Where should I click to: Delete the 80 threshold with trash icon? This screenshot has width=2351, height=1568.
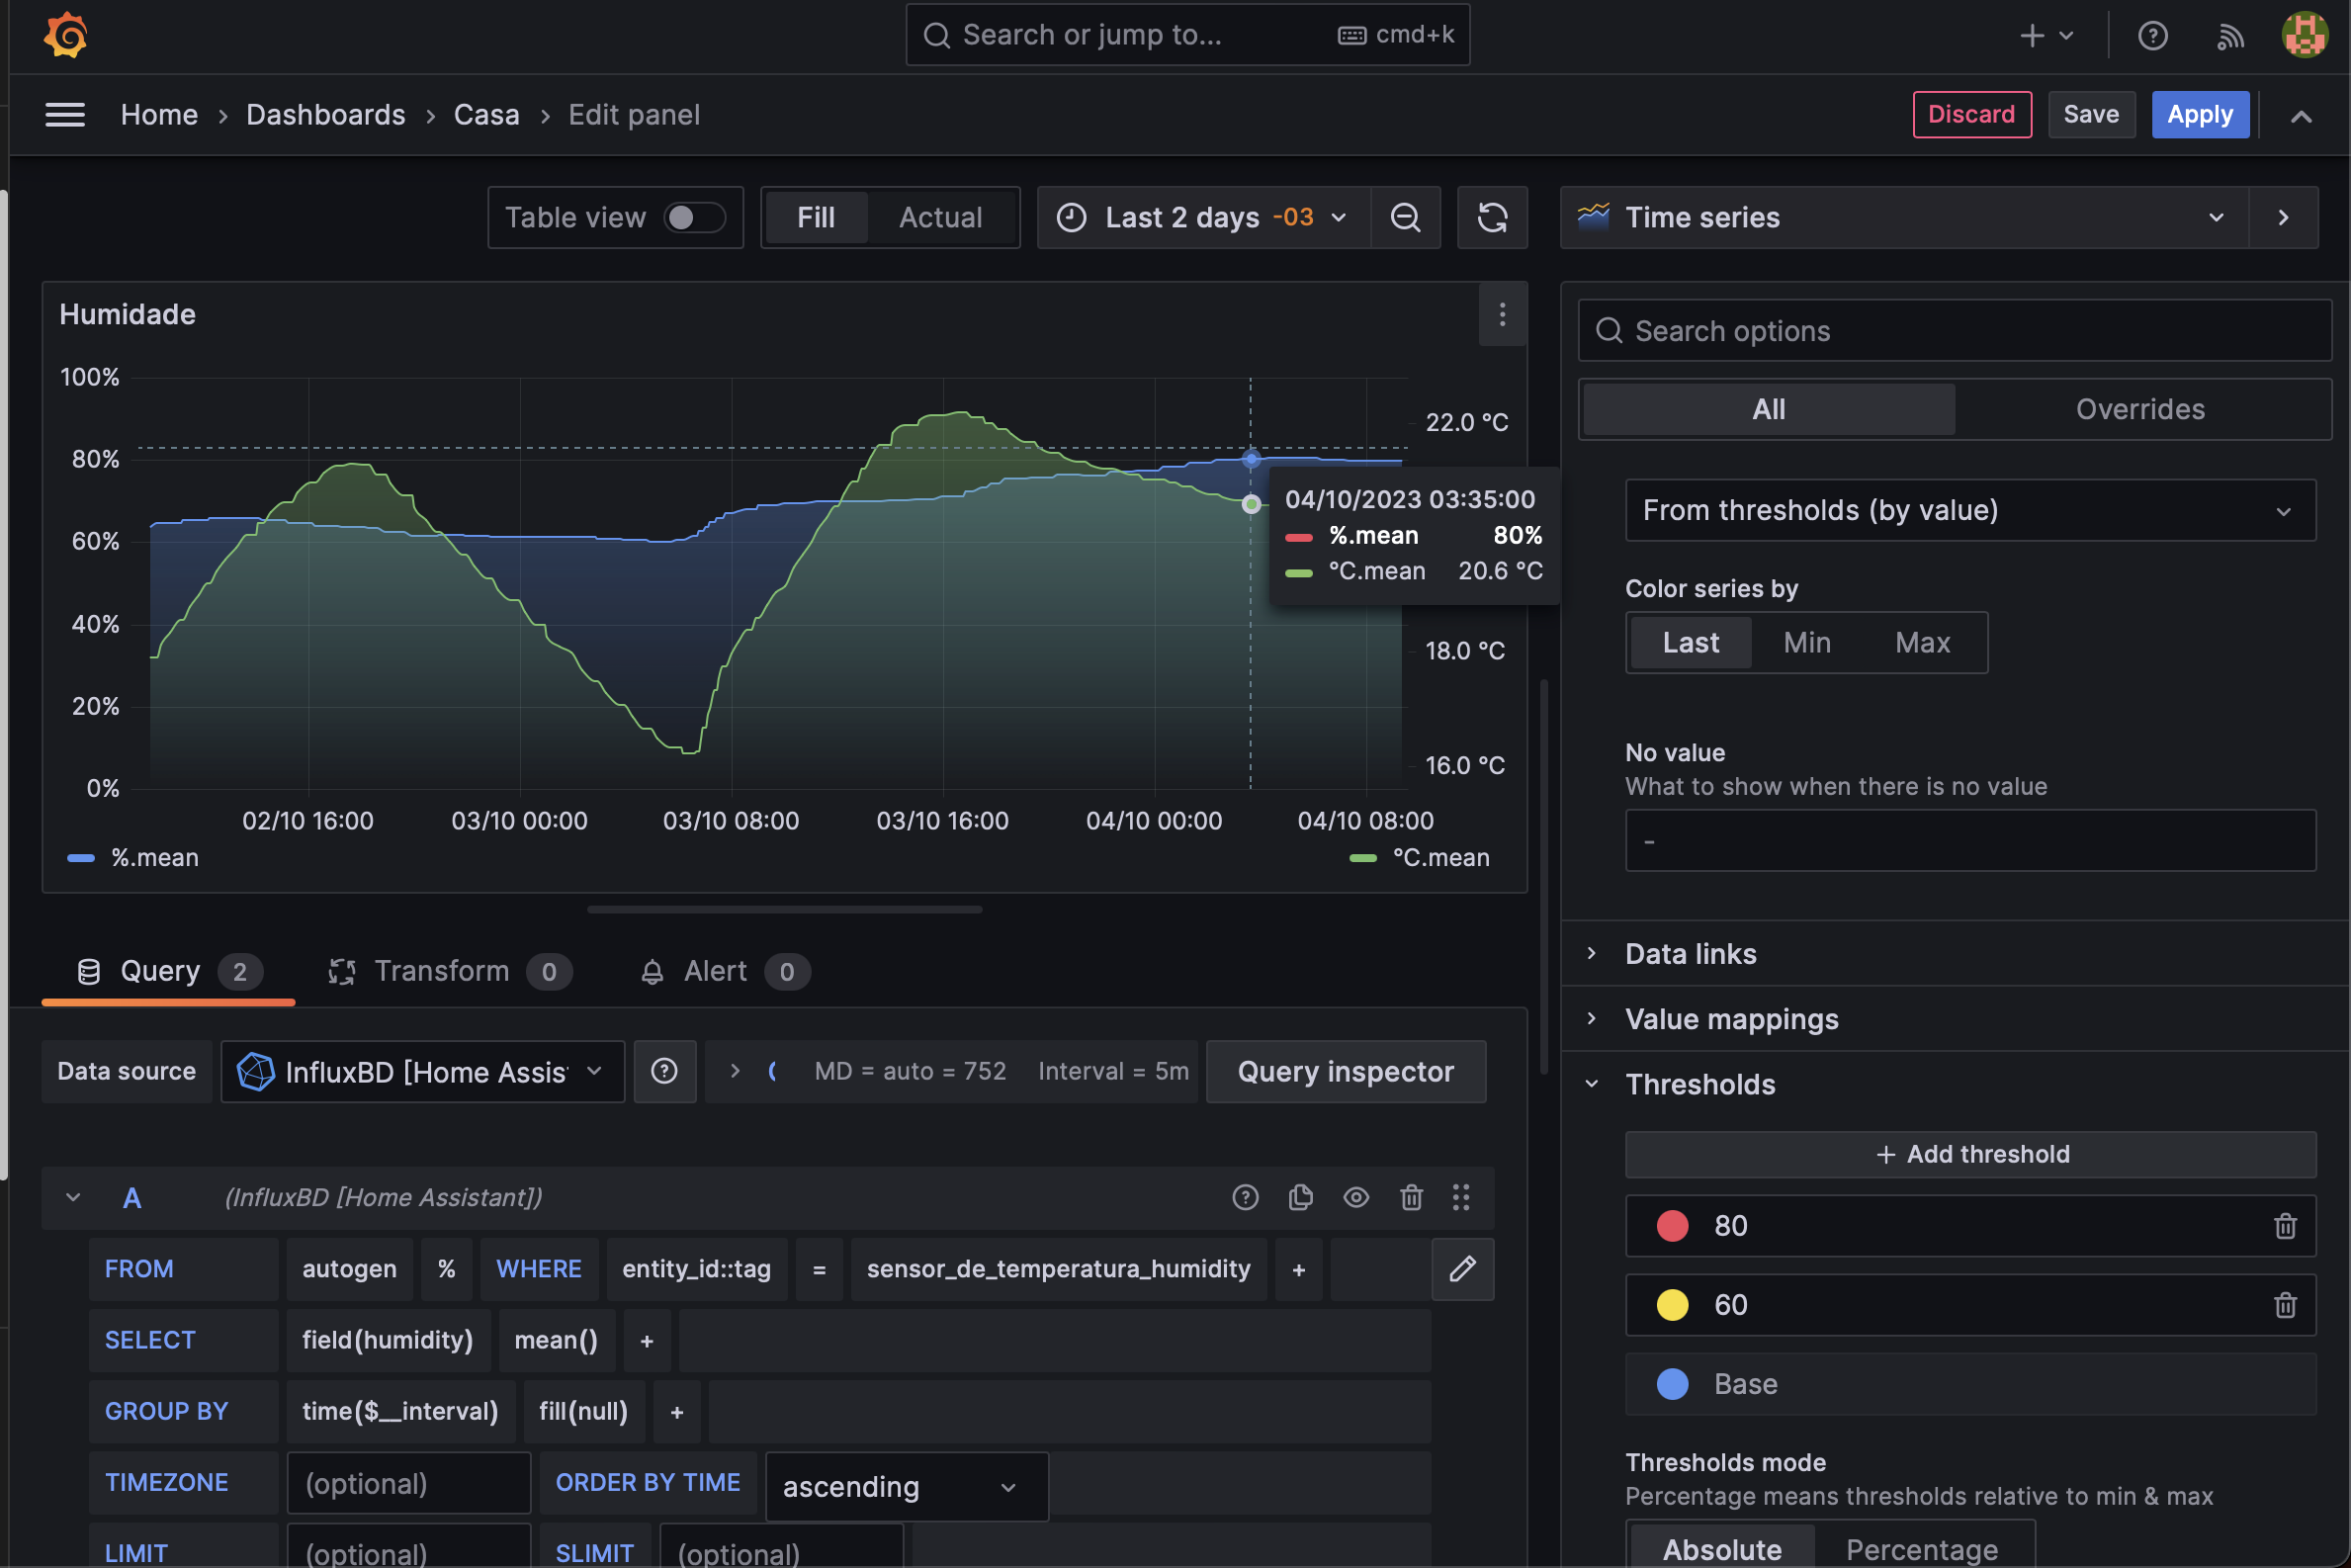click(x=2285, y=1226)
